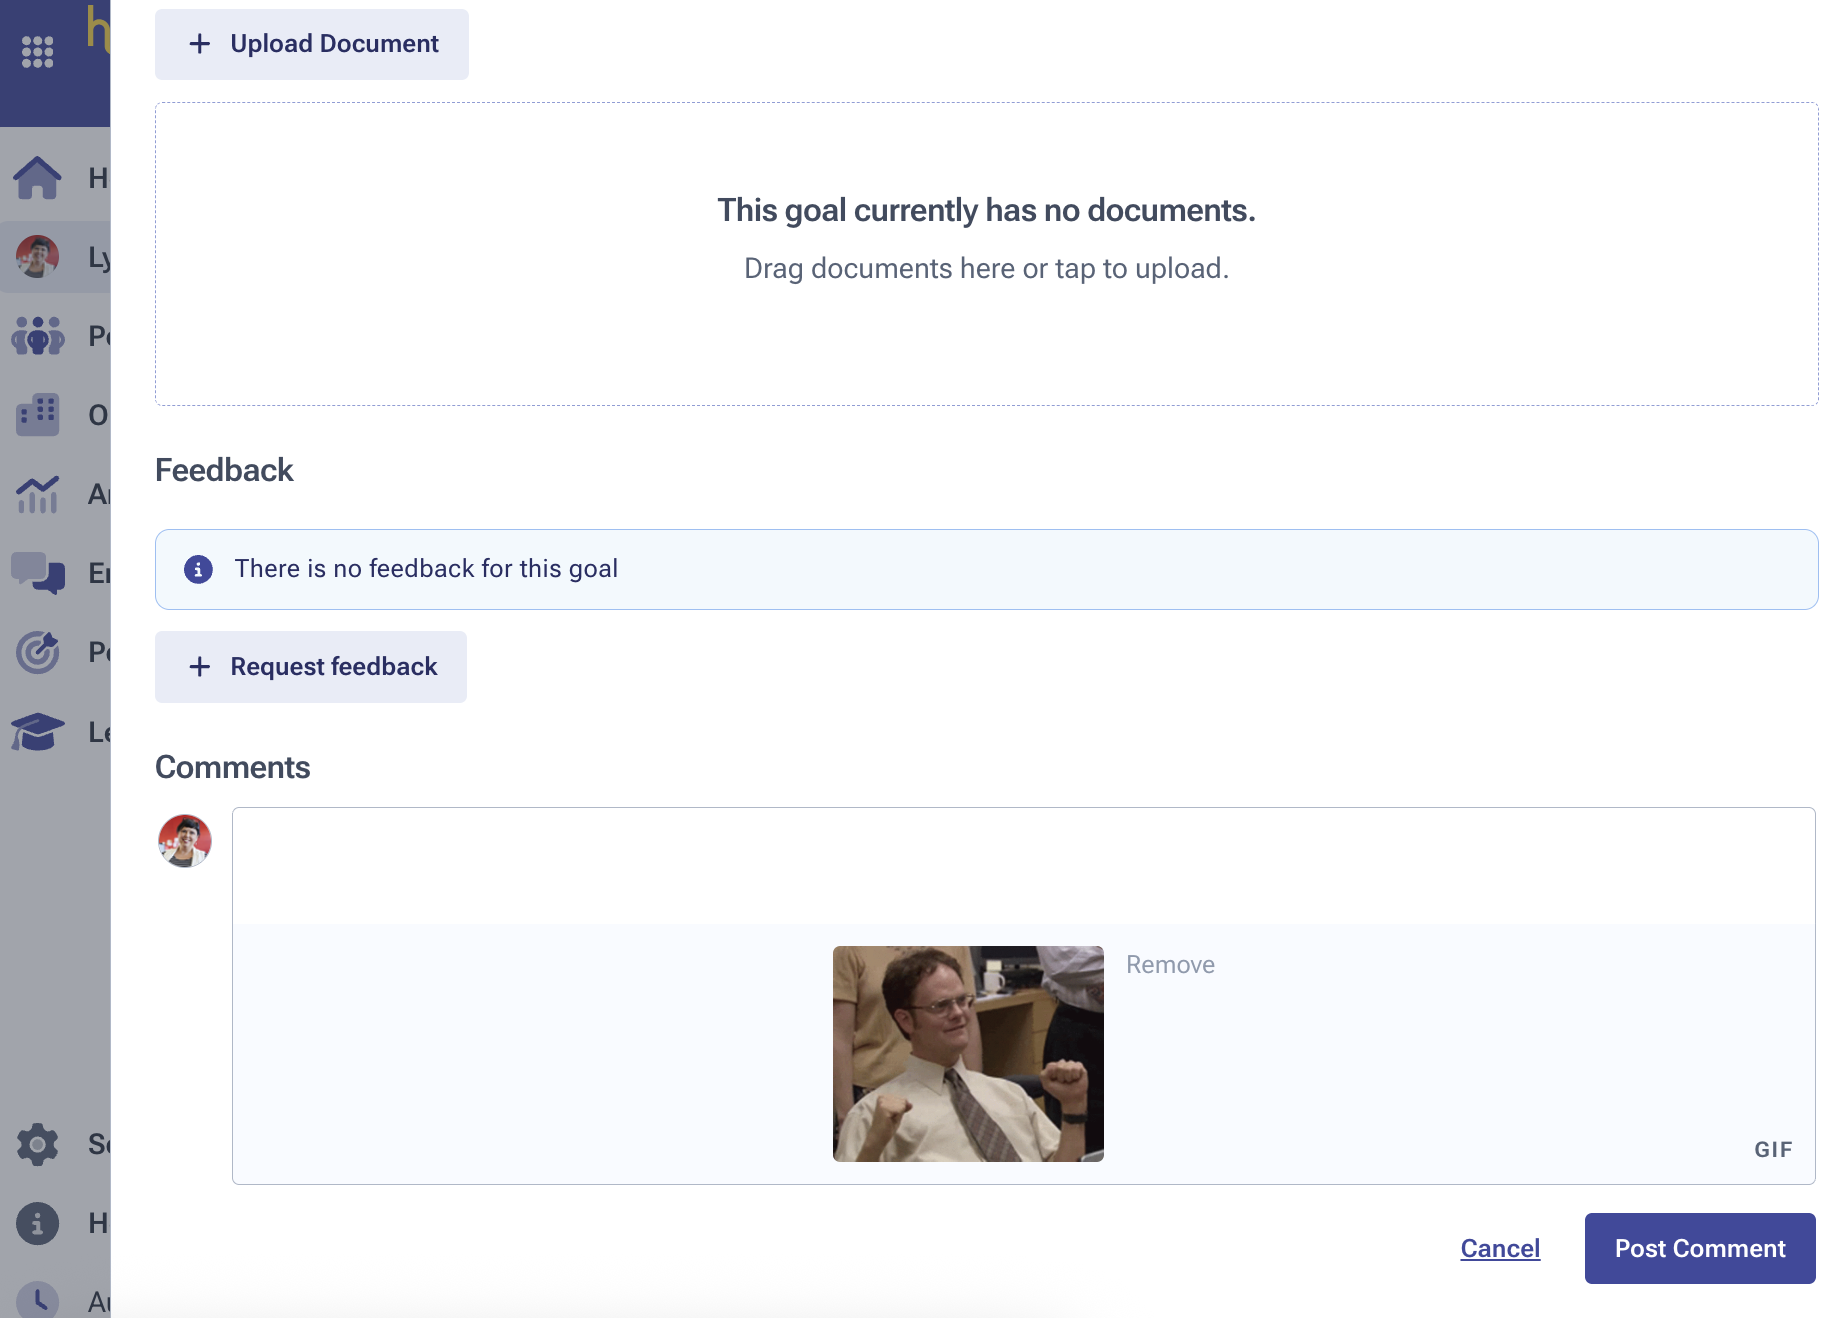
Task: Open profile via sidebar avatar photo
Action: click(x=37, y=257)
